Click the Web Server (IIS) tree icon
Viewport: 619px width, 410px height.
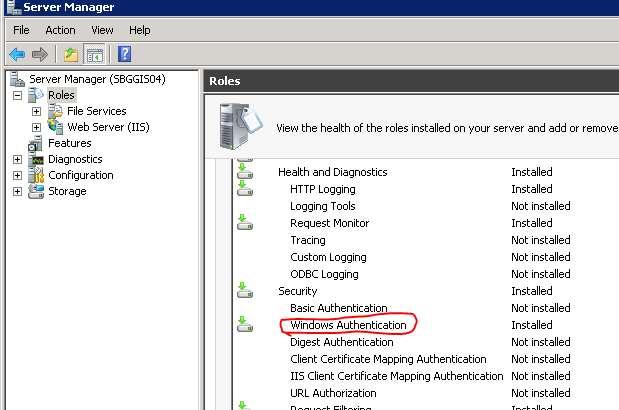click(55, 127)
